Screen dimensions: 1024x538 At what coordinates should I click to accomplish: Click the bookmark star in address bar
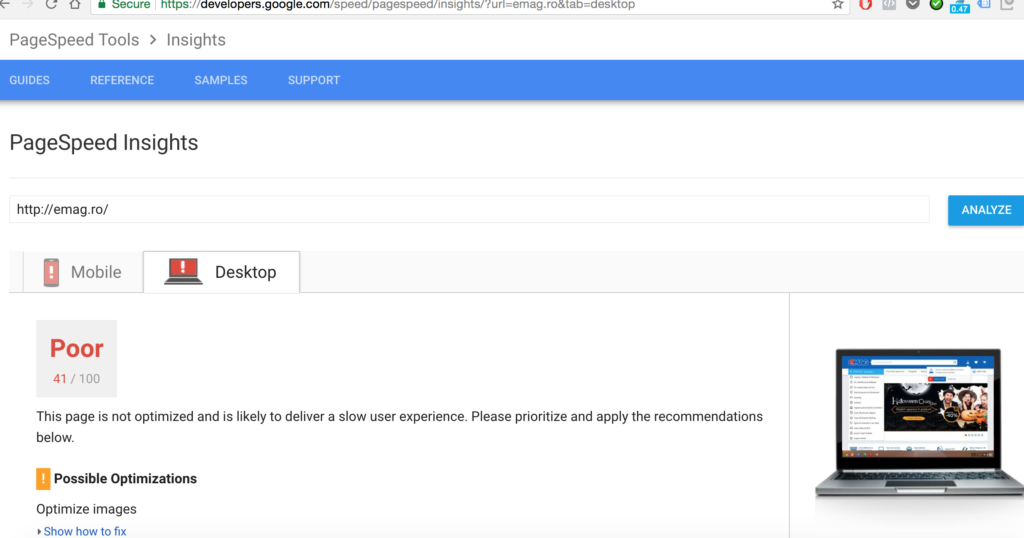[838, 5]
